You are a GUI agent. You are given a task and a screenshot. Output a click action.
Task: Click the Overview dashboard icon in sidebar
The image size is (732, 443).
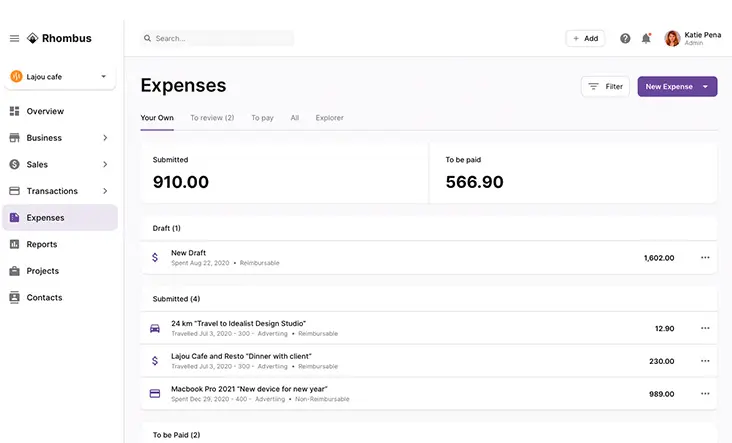(15, 111)
